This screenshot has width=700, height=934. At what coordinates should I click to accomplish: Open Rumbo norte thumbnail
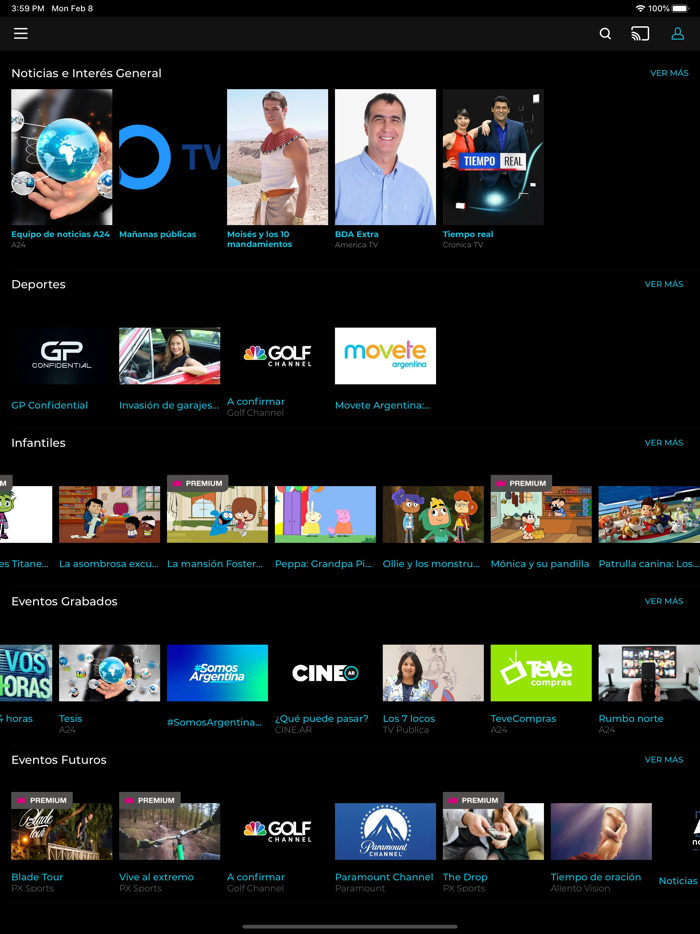pyautogui.click(x=649, y=673)
